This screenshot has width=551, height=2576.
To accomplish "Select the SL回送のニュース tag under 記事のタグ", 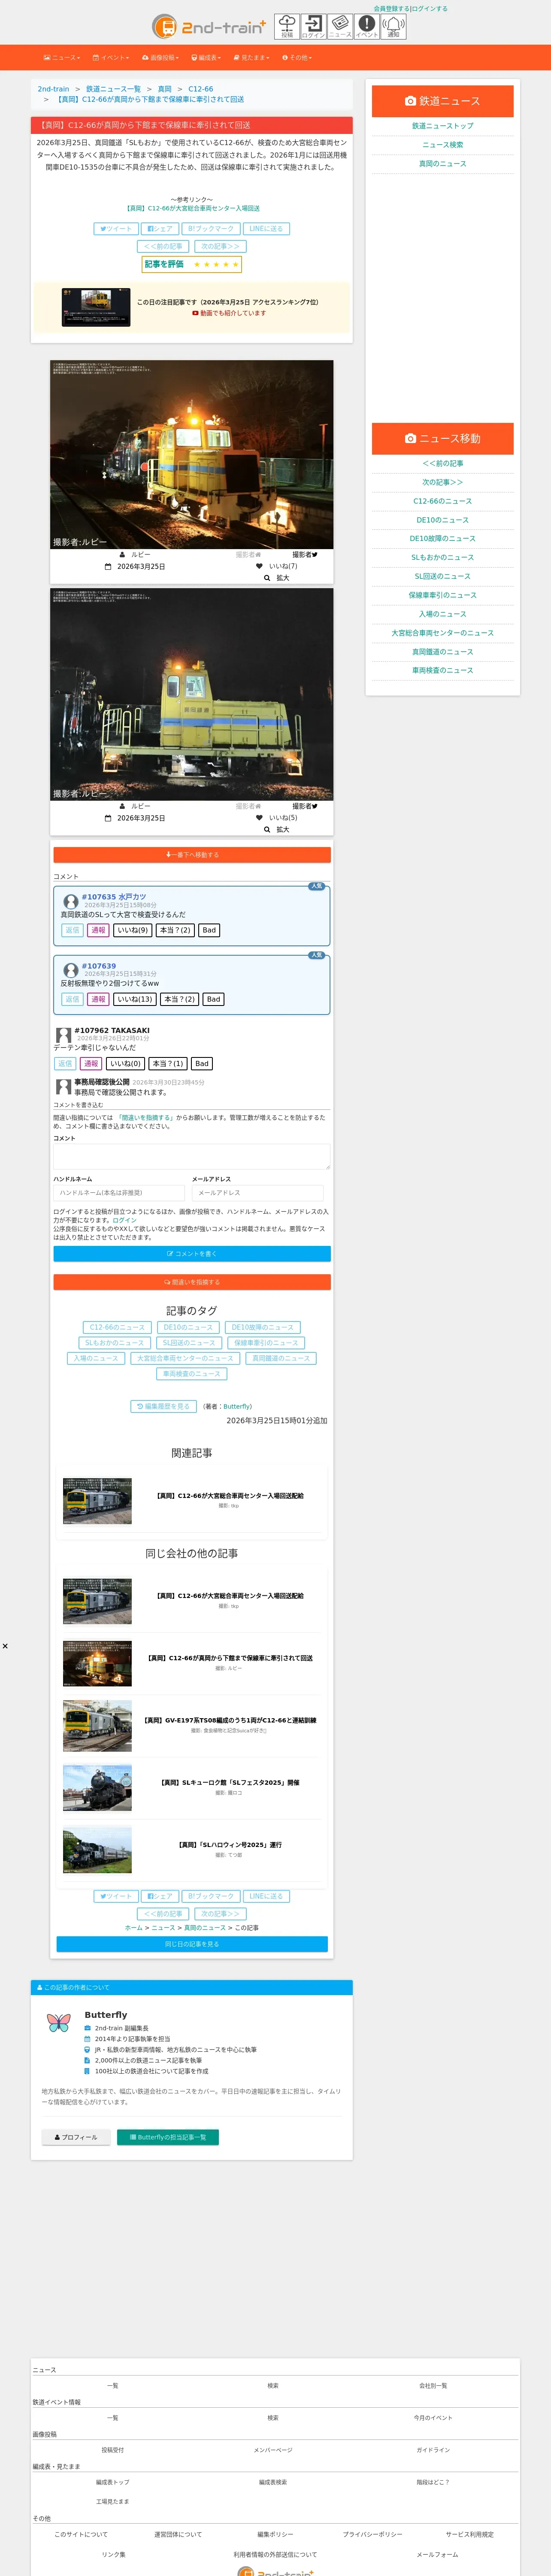I will (x=189, y=1343).
